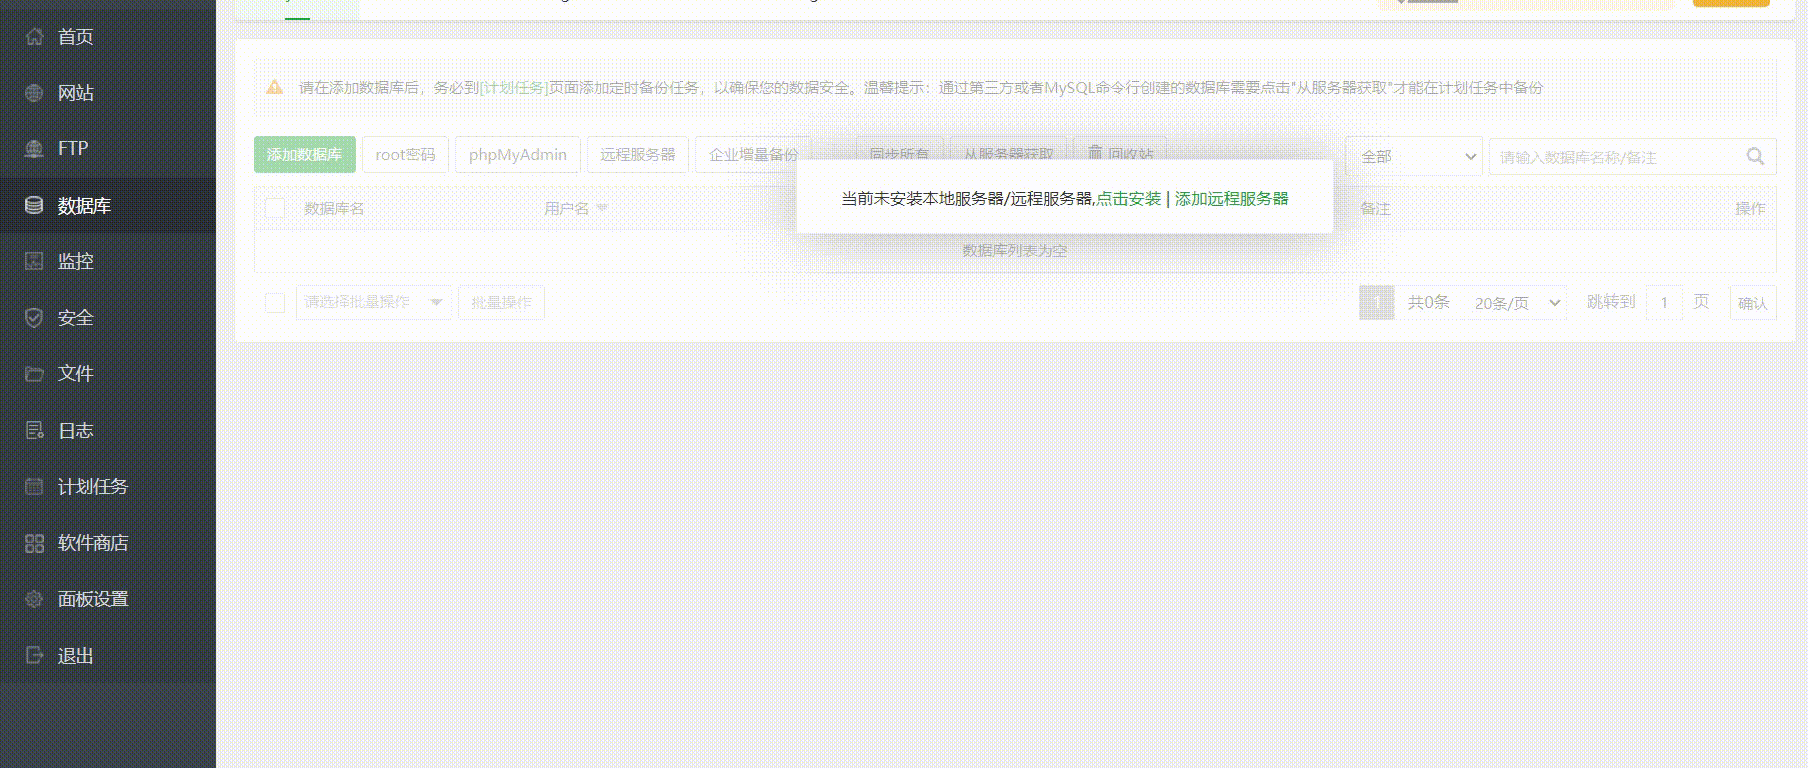The width and height of the screenshot is (1808, 768).
Task: Follow the 计划任务 link in the notice
Action: pyautogui.click(x=514, y=88)
